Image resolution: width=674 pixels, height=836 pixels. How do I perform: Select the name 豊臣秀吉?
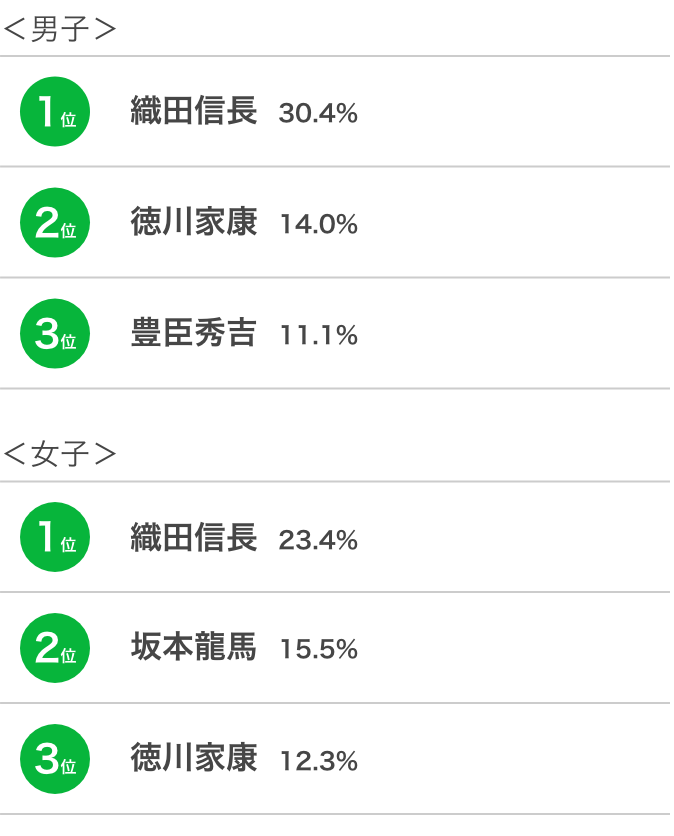pyautogui.click(x=194, y=334)
